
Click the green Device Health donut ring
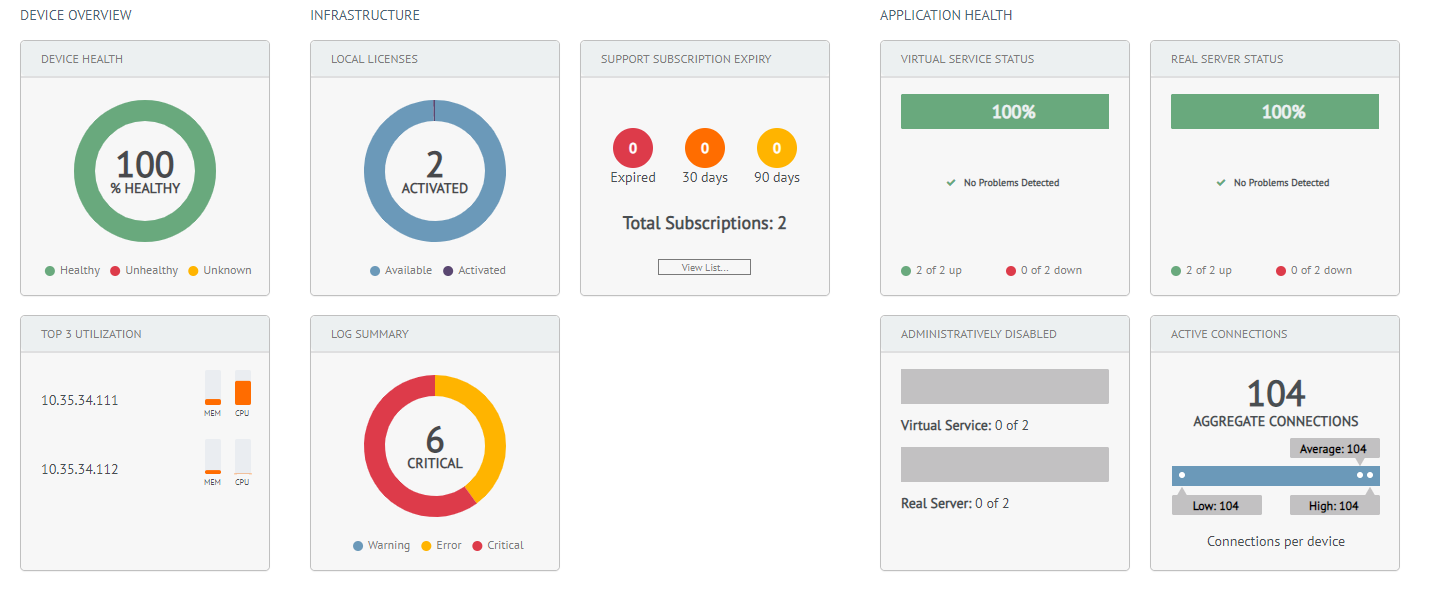coord(85,166)
